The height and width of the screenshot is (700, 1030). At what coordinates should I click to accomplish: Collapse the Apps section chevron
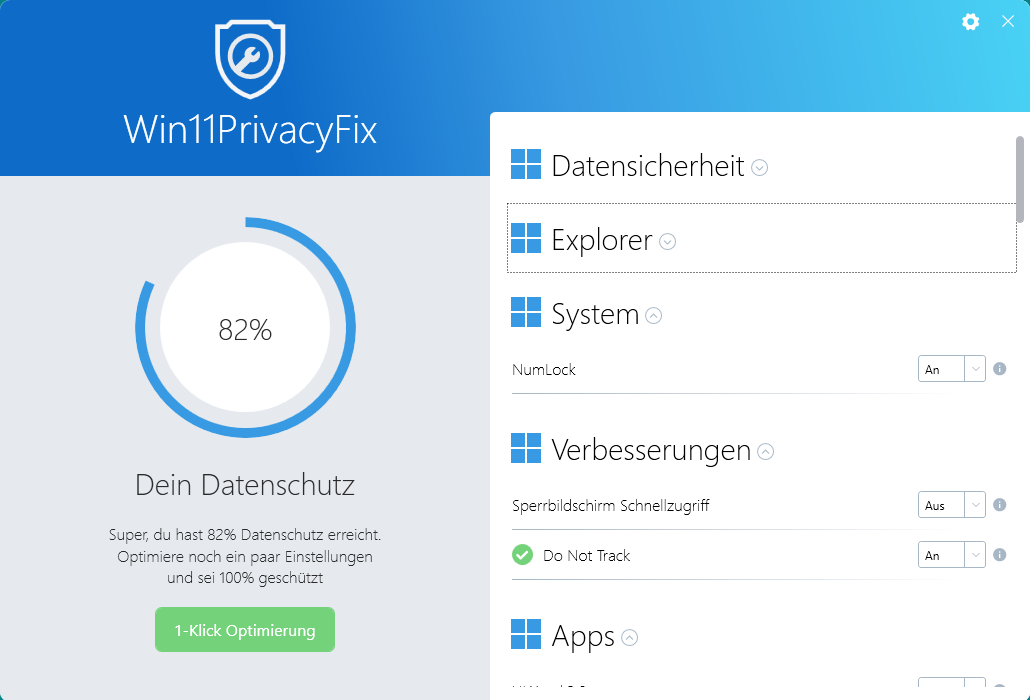(630, 637)
